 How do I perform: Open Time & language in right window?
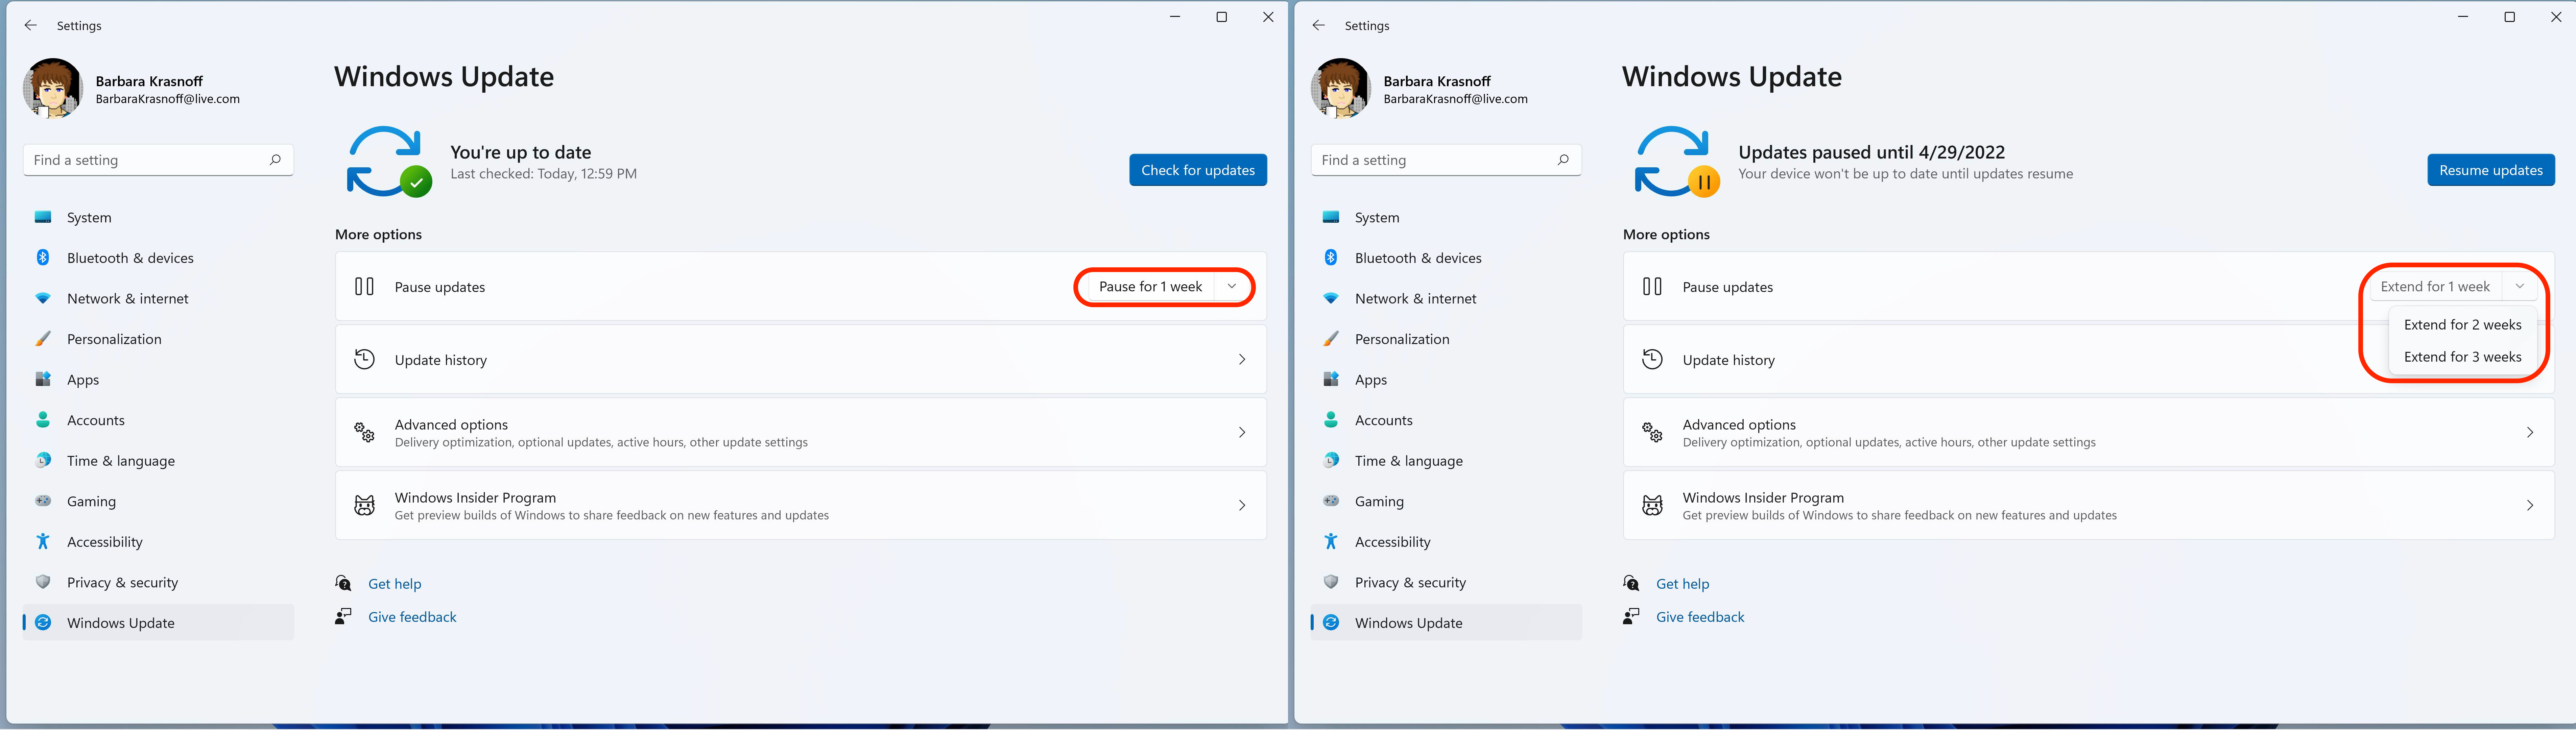click(x=1446, y=461)
